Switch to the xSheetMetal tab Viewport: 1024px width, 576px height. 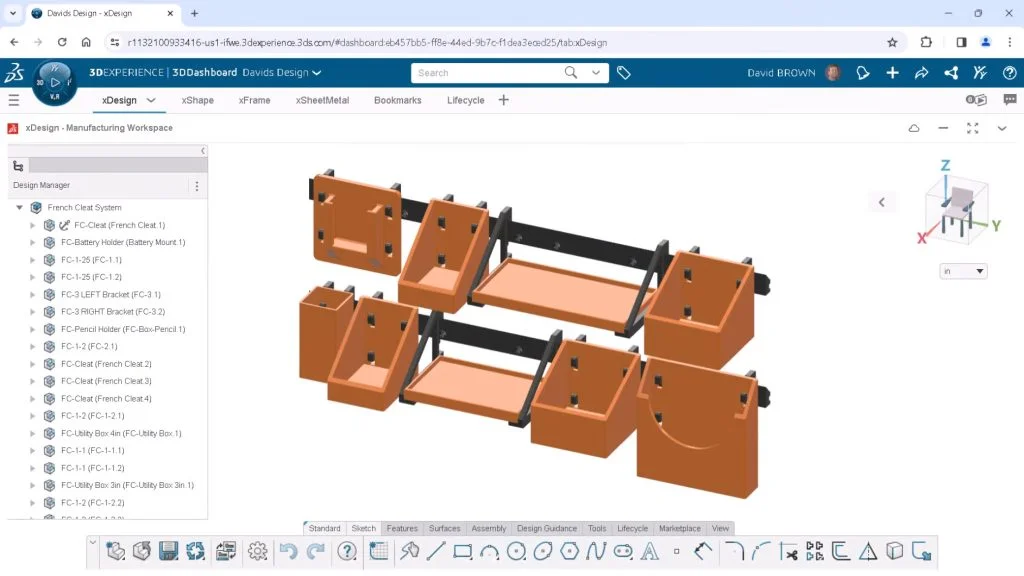tap(322, 100)
